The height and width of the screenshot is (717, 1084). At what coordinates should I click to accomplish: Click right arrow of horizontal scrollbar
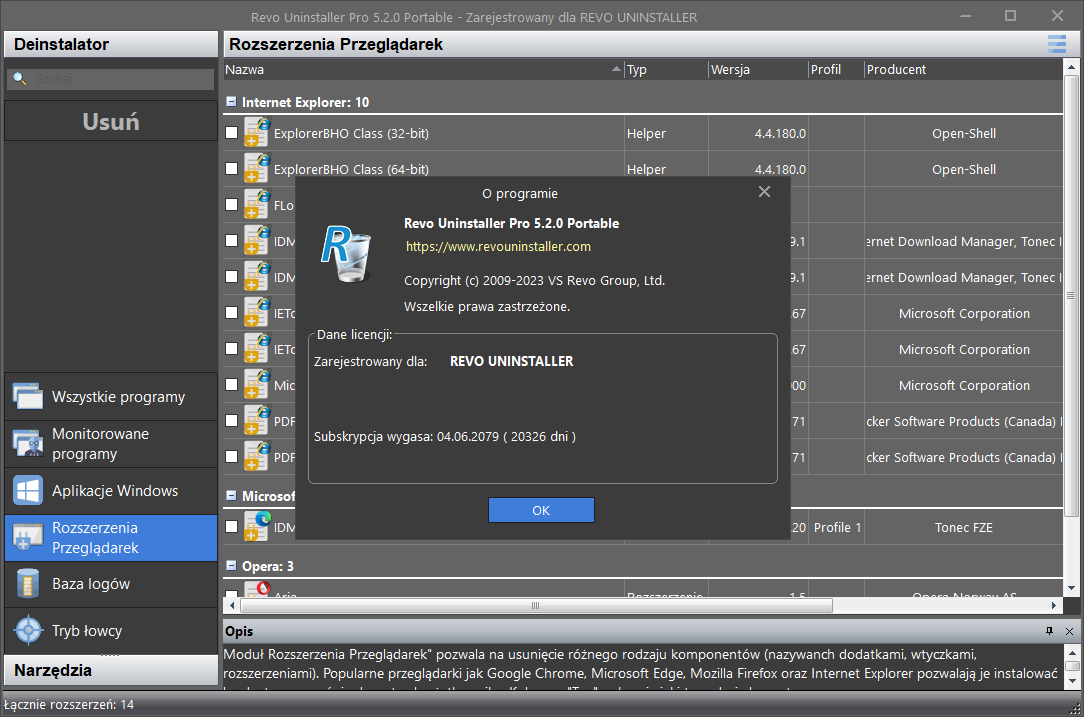coord(1054,606)
